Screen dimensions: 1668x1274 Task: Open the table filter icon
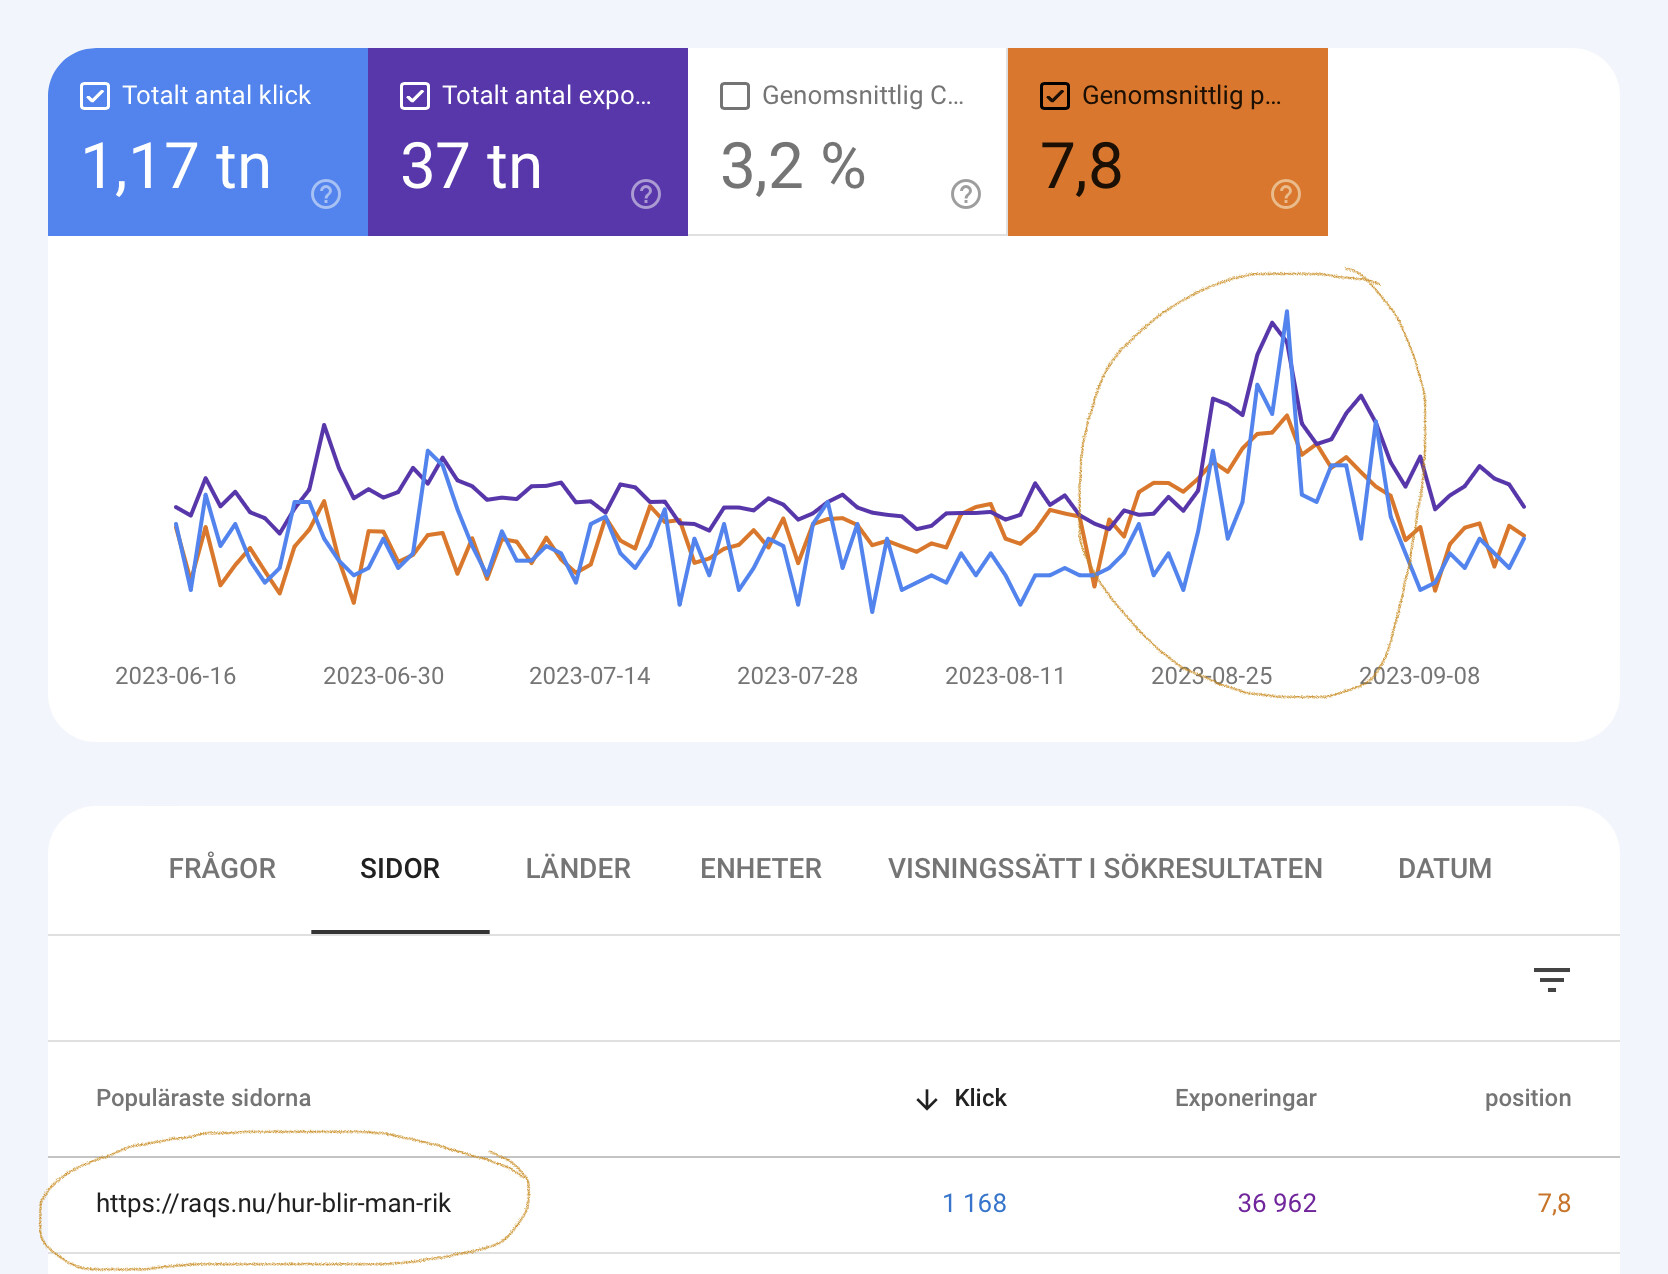1551,979
